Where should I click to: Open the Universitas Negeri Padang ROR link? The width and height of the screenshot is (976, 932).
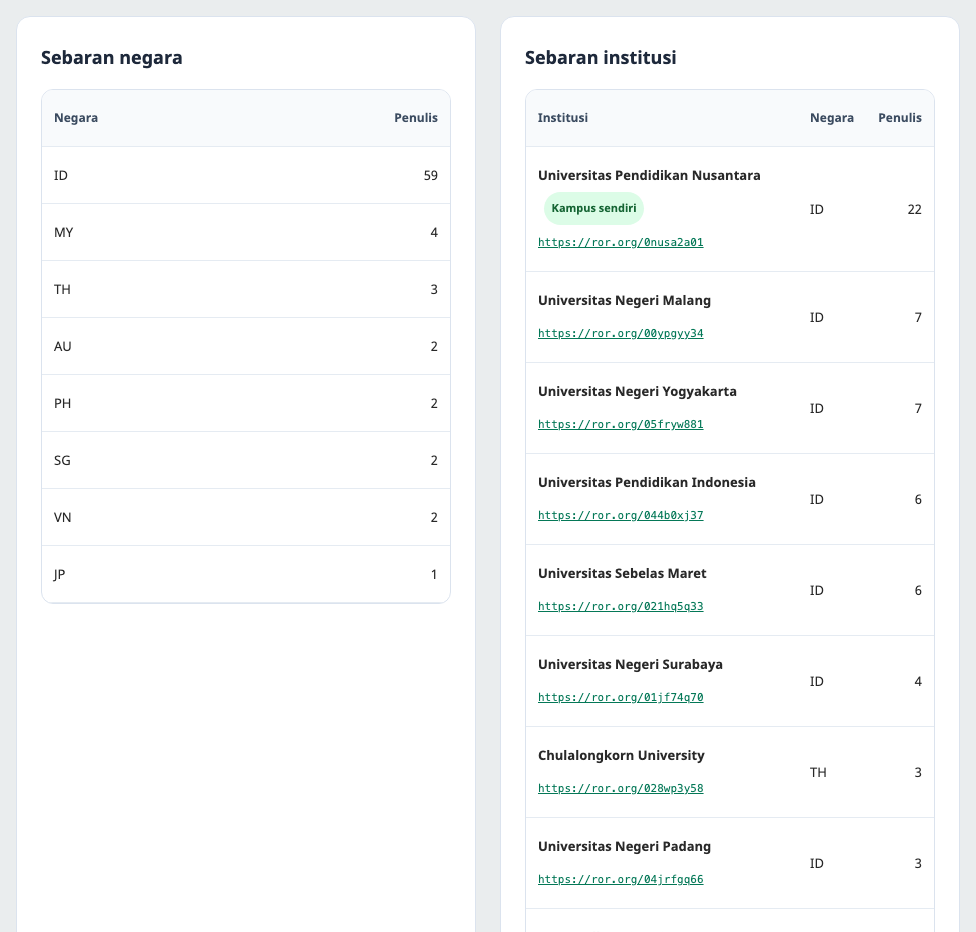pyautogui.click(x=621, y=878)
